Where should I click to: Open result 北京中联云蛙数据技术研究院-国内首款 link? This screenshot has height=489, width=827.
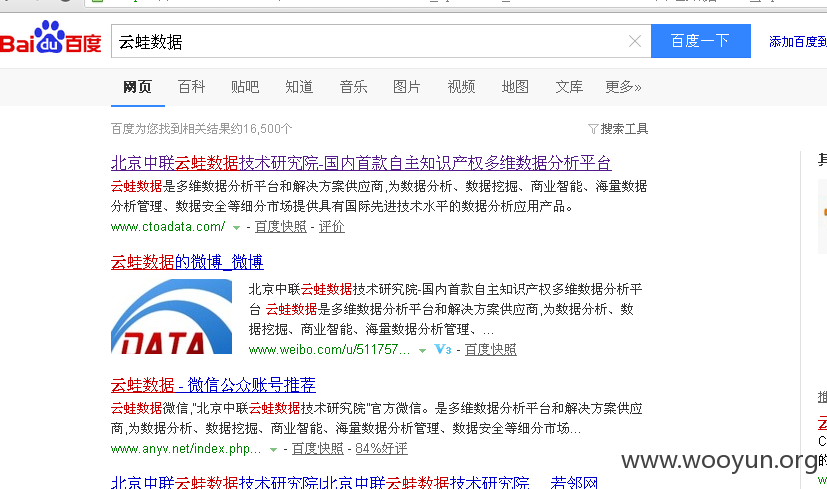coord(361,163)
